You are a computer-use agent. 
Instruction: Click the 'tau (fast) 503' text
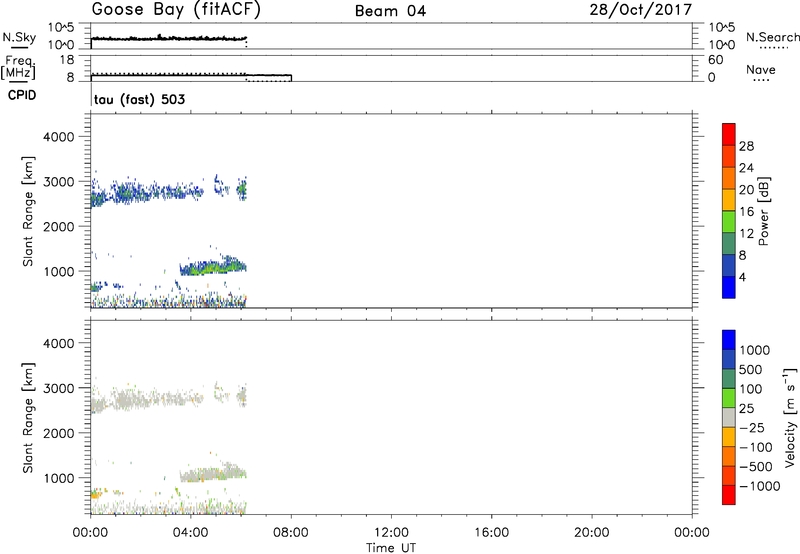139,99
